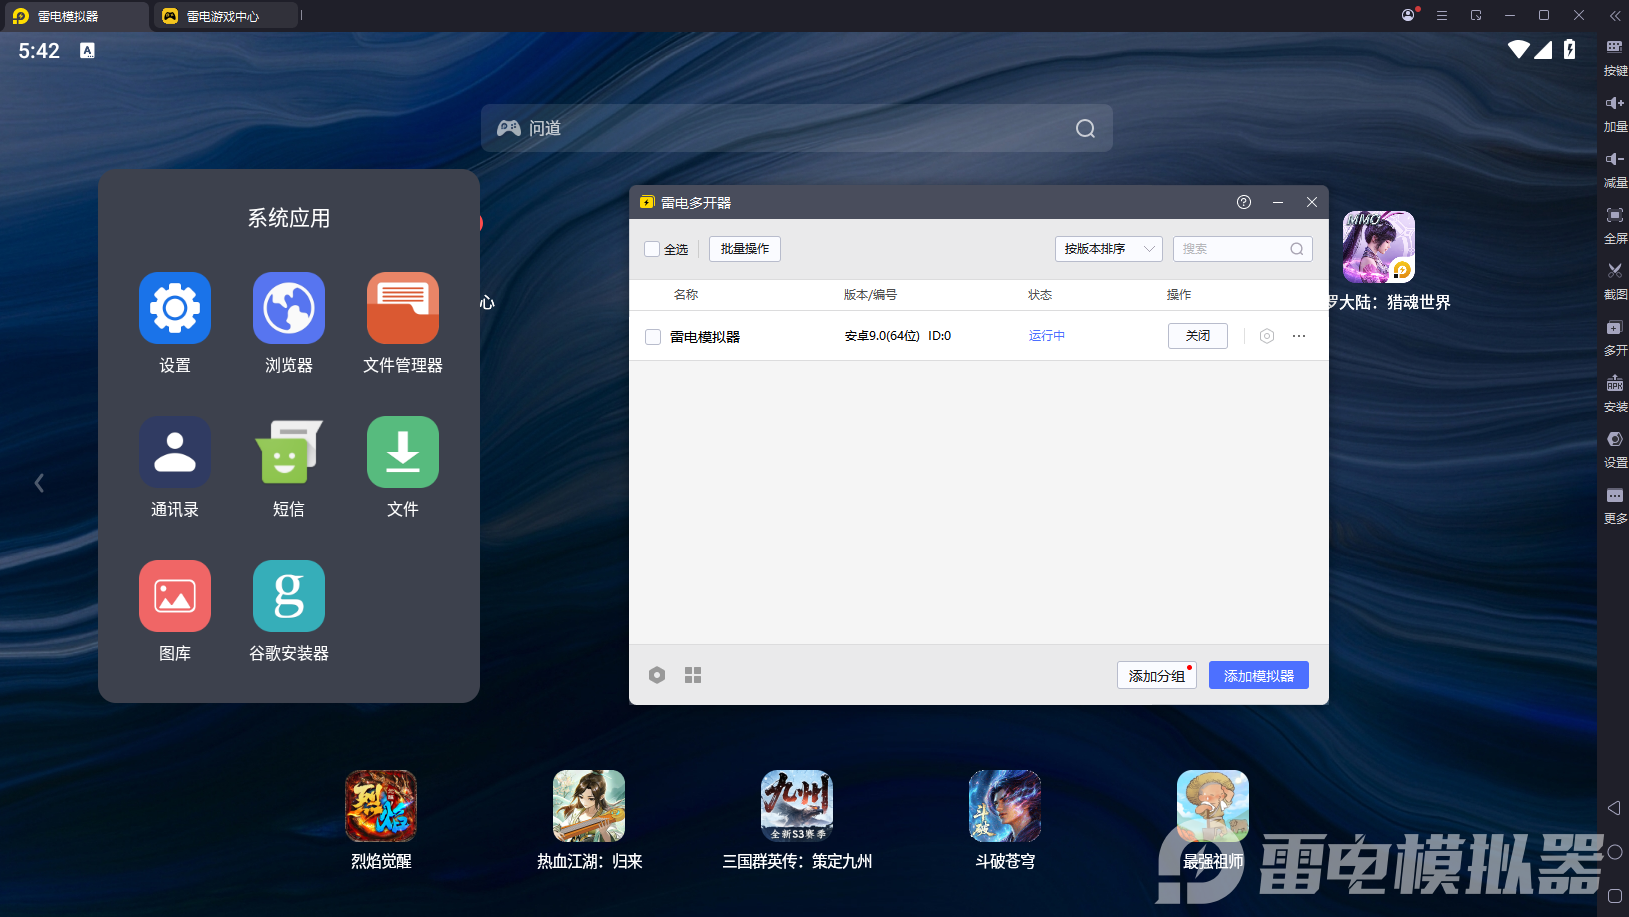Open the 通讯录 contacts app
Viewport: 1629px width, 917px height.
(175, 452)
